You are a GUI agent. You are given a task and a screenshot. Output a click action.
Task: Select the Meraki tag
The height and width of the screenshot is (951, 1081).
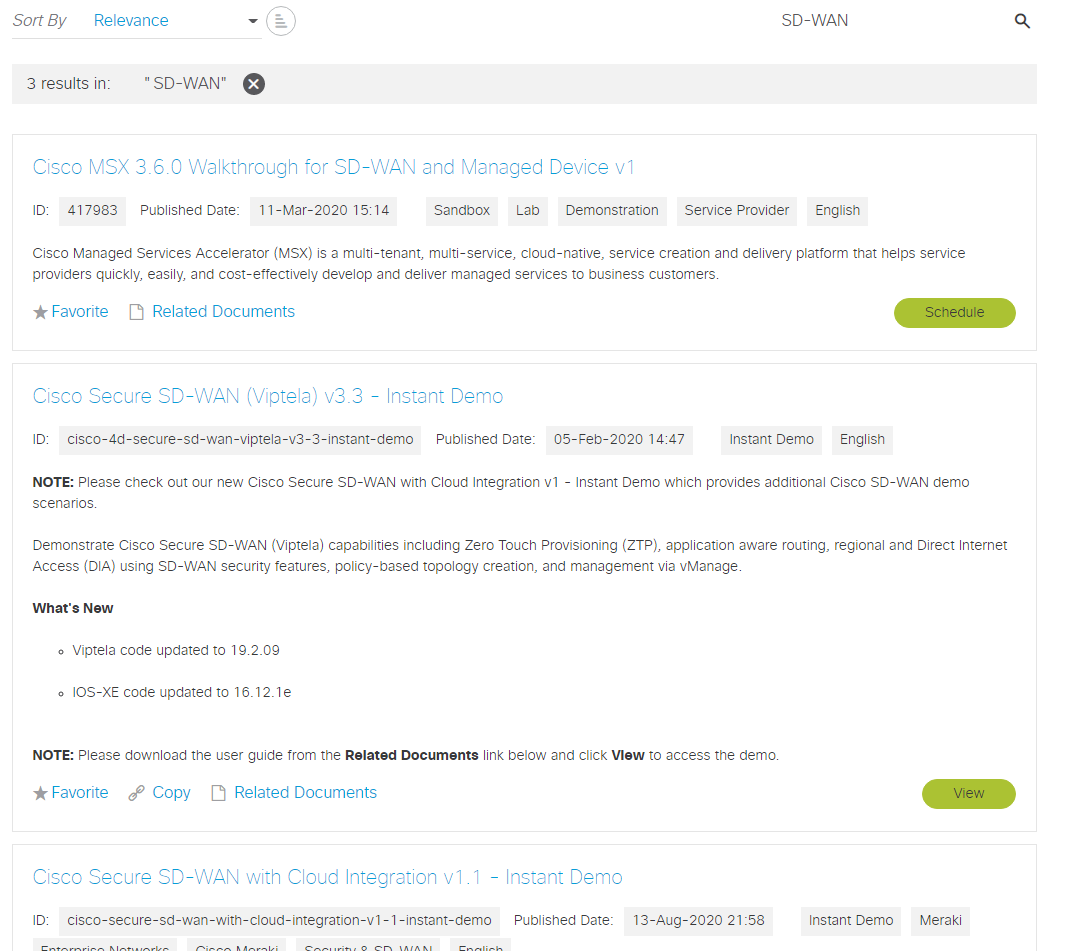pyautogui.click(x=940, y=920)
